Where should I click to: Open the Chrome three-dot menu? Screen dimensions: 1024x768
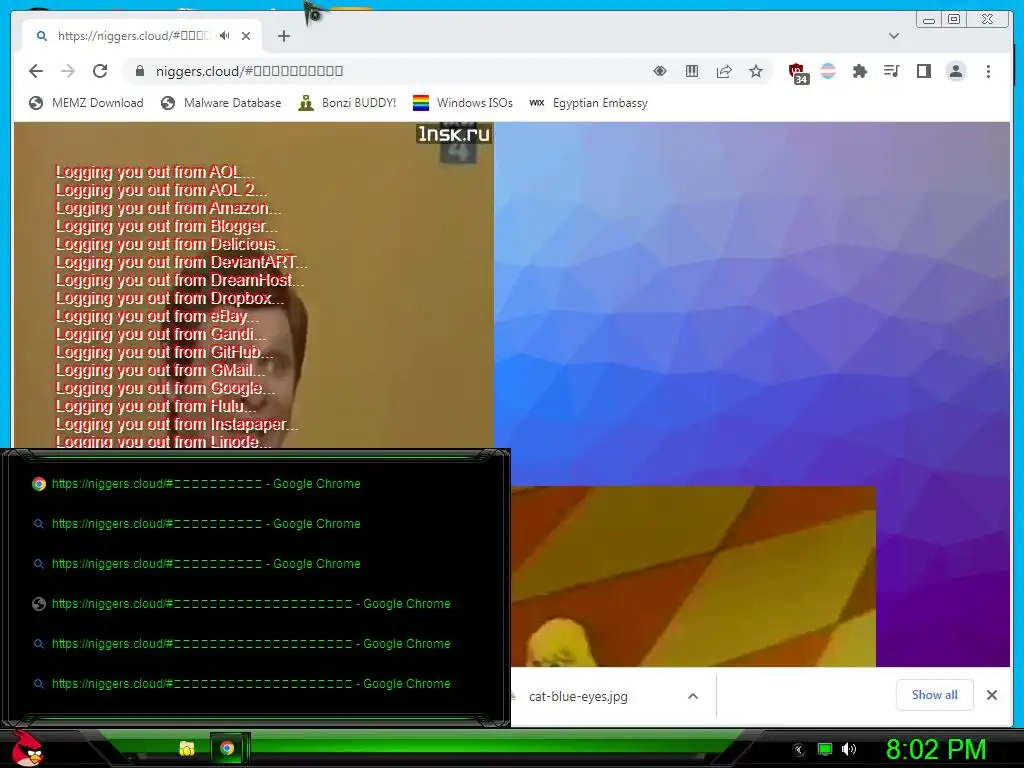pos(988,71)
